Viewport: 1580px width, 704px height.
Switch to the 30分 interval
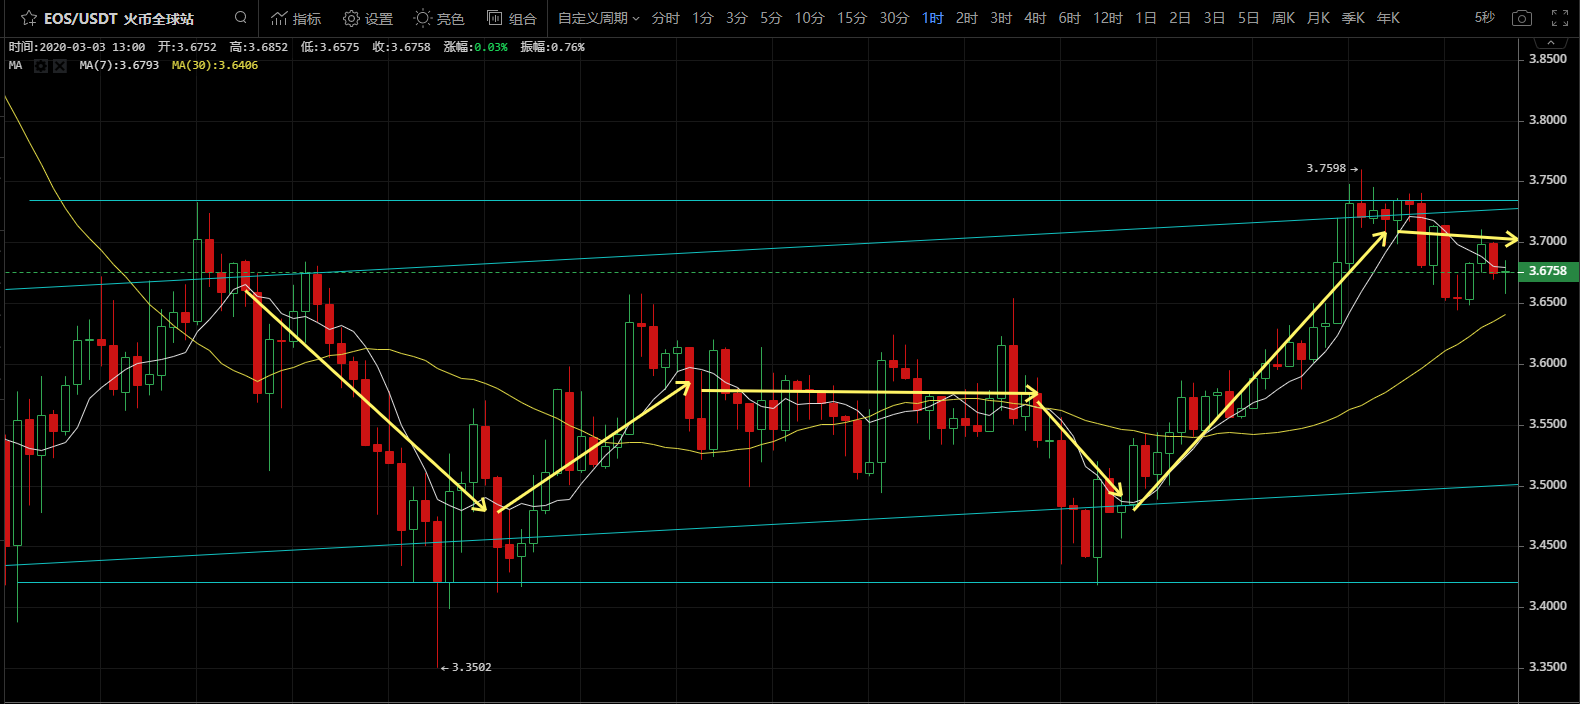(x=894, y=18)
